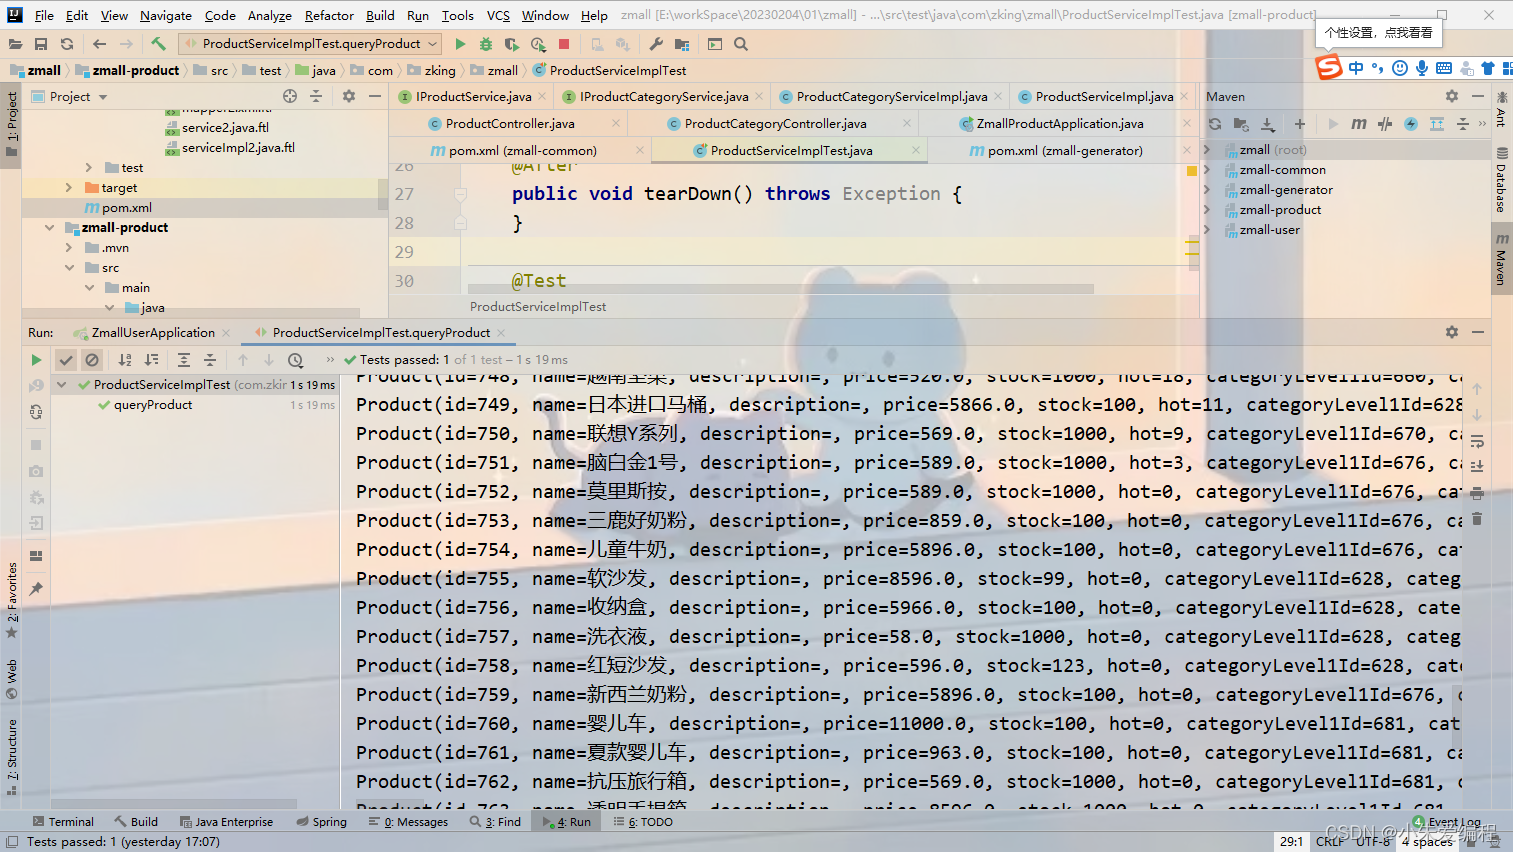Click the Build project hammer icon
This screenshot has height=852, width=1513.
point(158,44)
